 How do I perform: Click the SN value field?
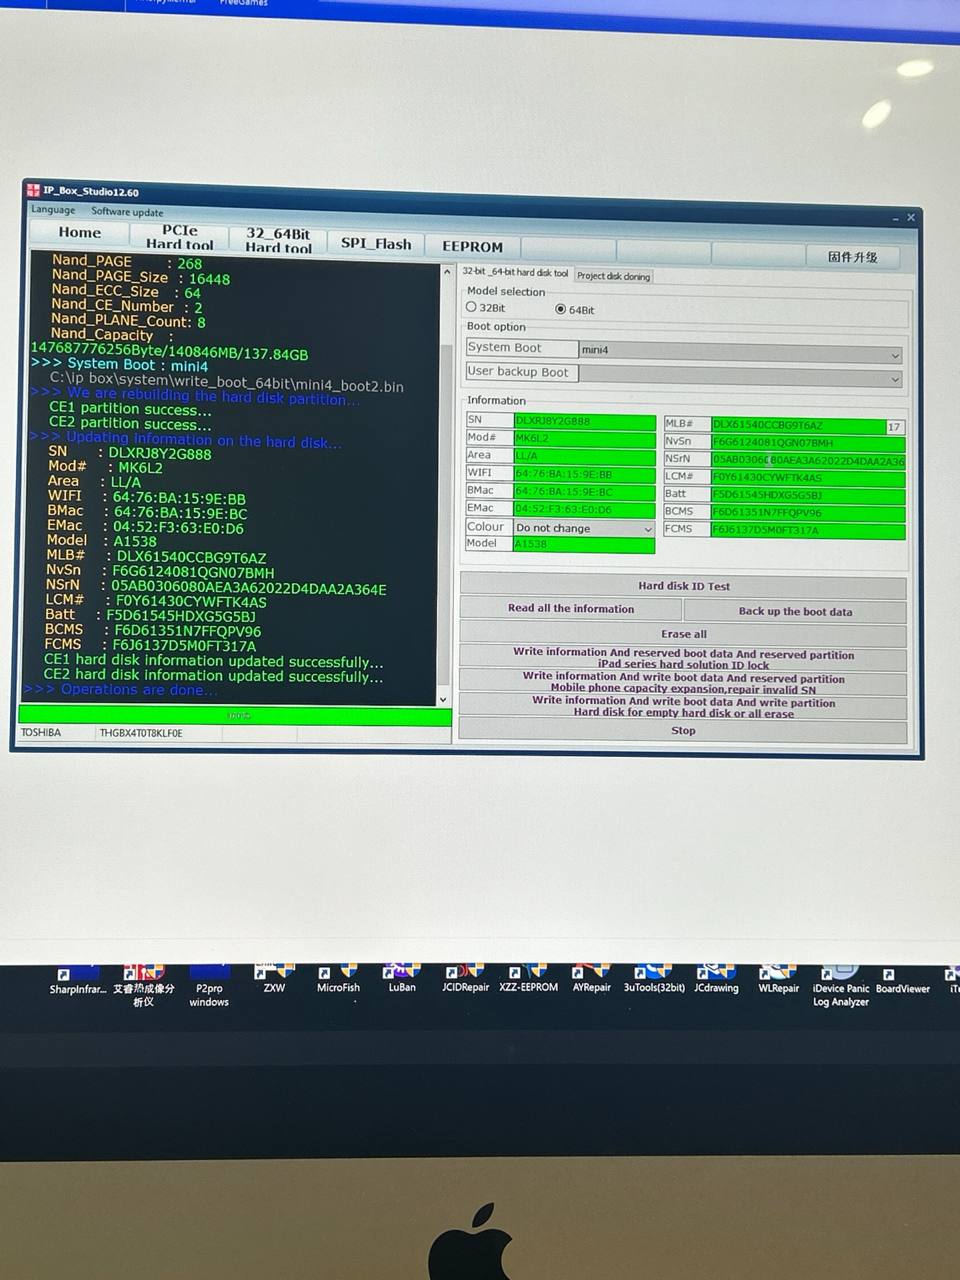coord(584,421)
